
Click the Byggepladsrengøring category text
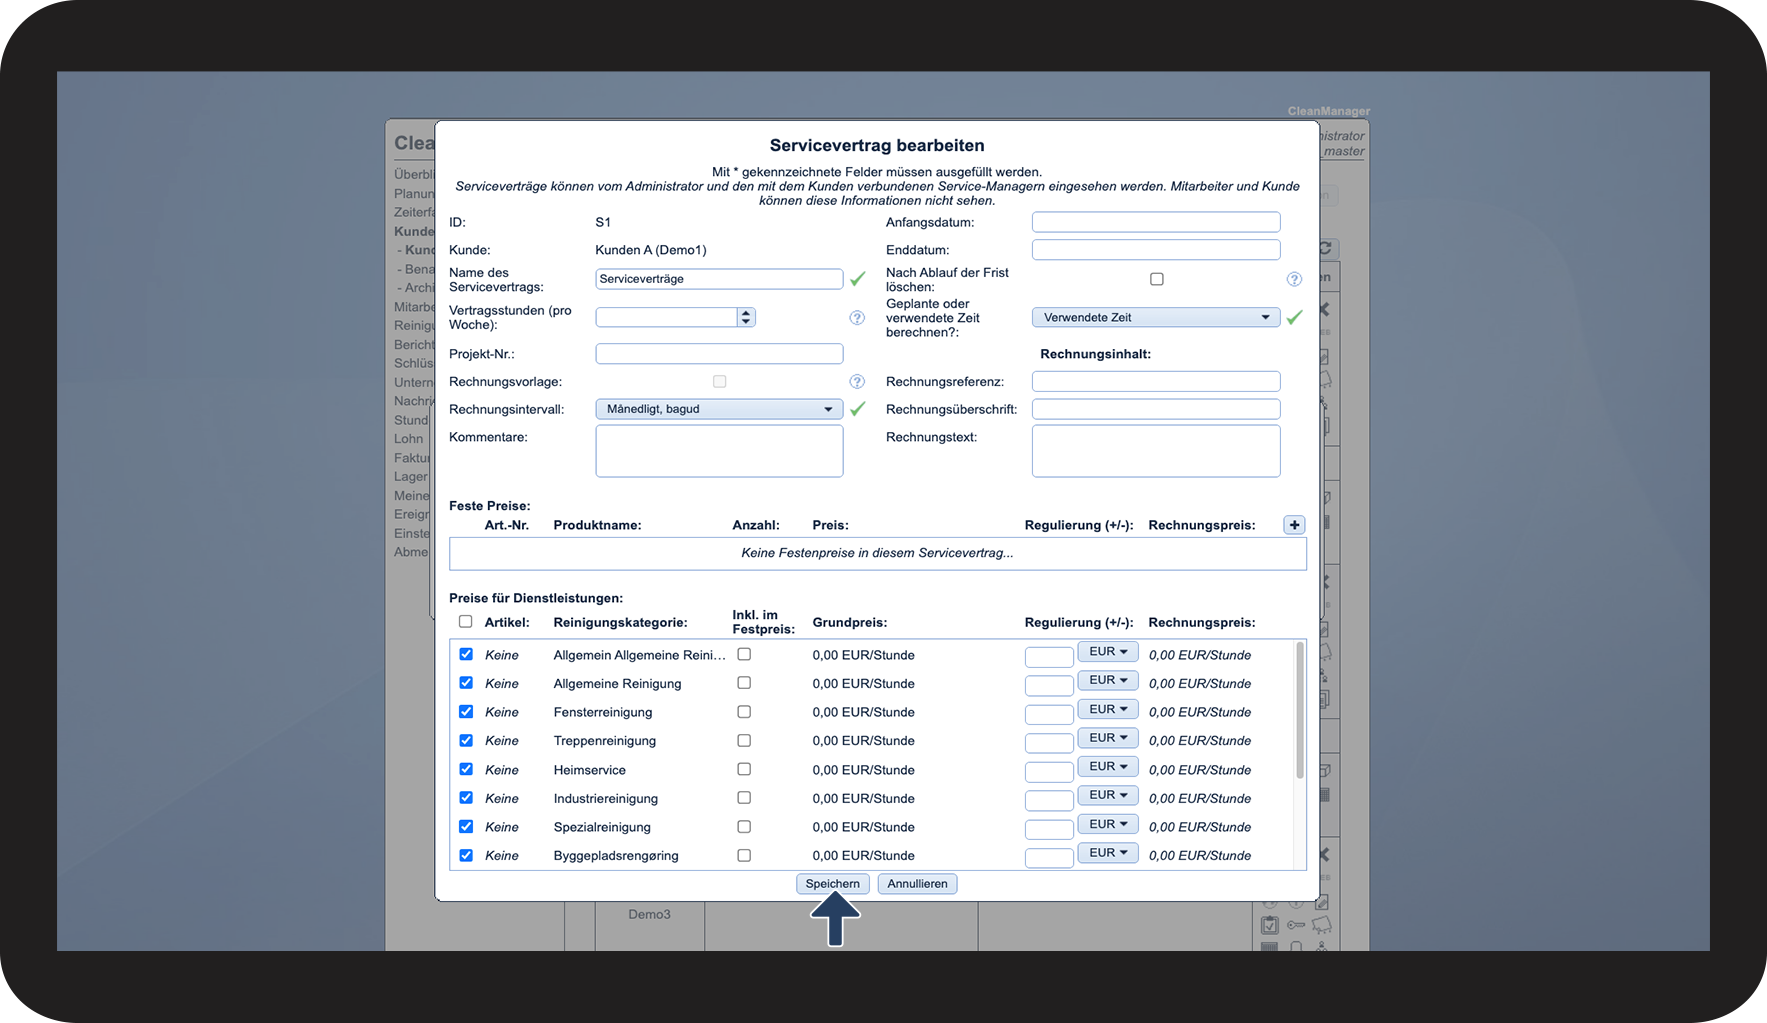pos(616,856)
